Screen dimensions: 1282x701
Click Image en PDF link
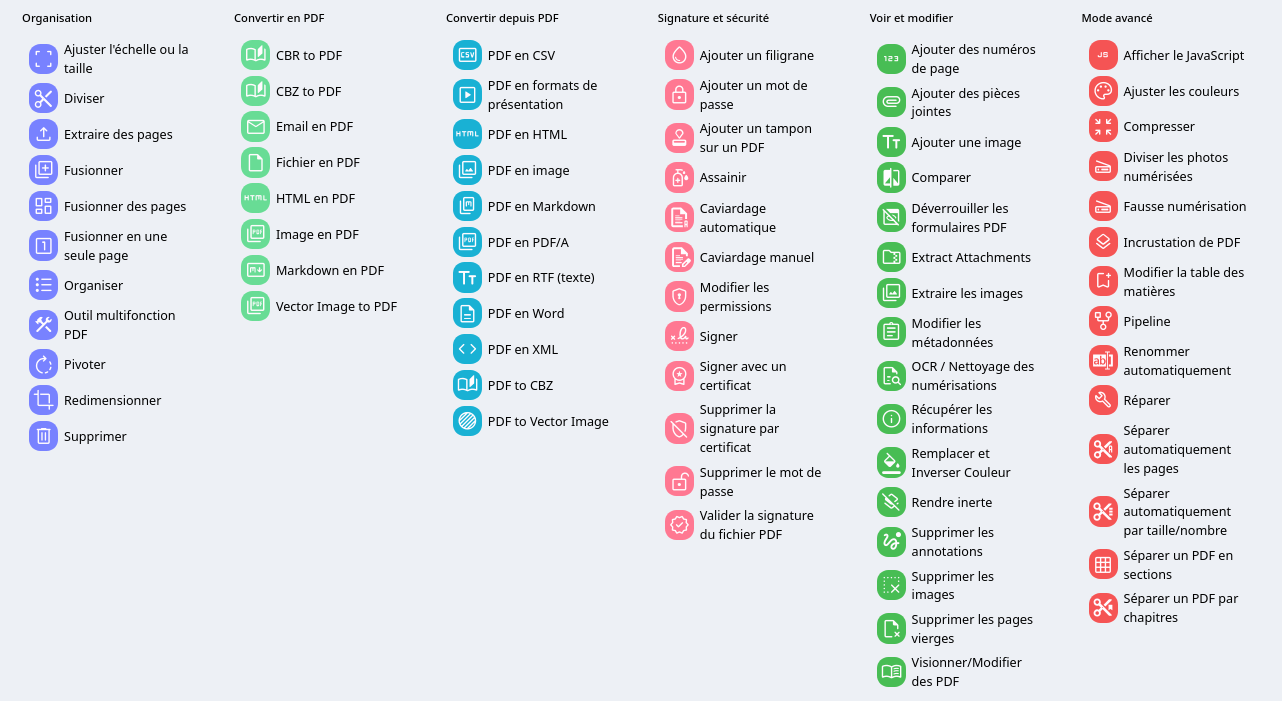click(317, 234)
